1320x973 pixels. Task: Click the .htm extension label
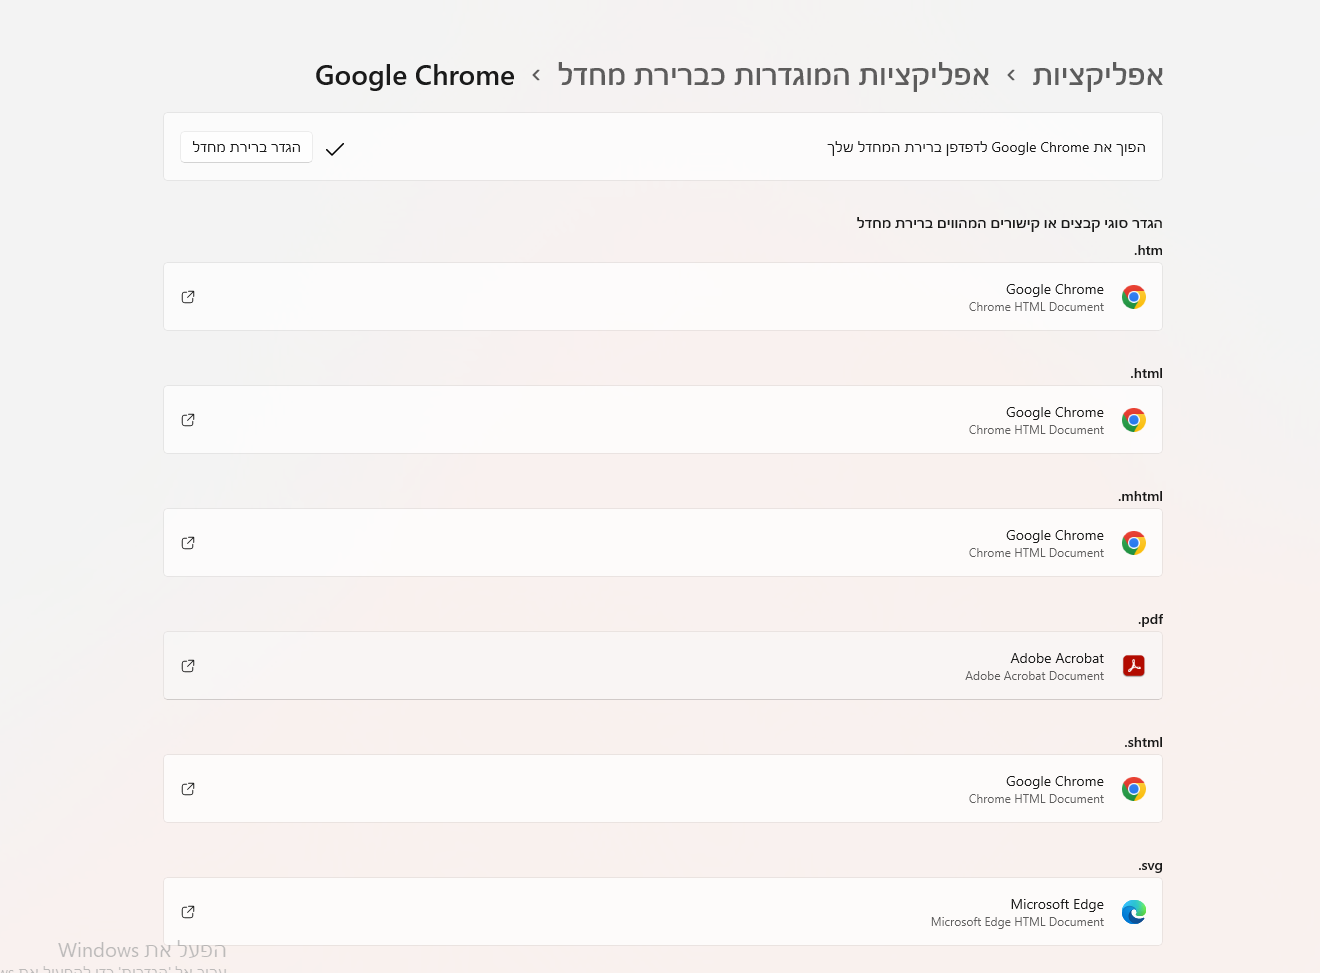1148,251
